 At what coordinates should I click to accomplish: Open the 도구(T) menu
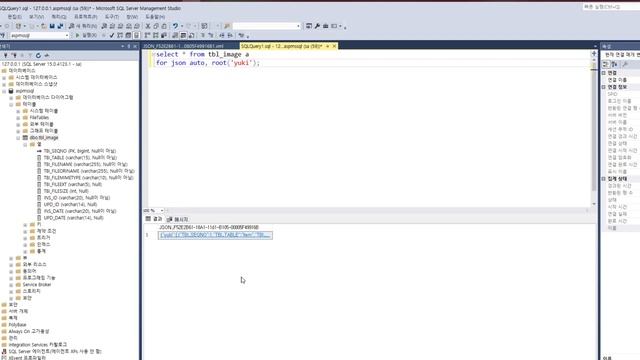[x=112, y=17]
